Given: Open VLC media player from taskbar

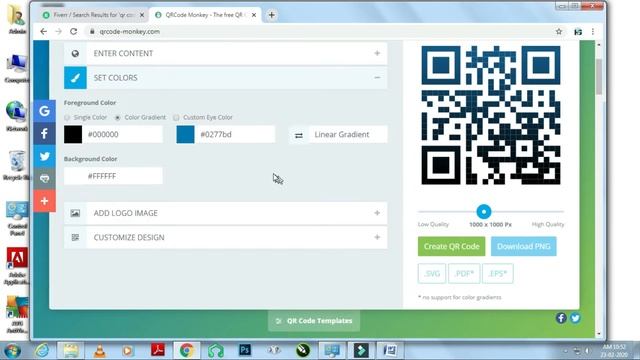Looking at the screenshot, I should click(x=100, y=351).
